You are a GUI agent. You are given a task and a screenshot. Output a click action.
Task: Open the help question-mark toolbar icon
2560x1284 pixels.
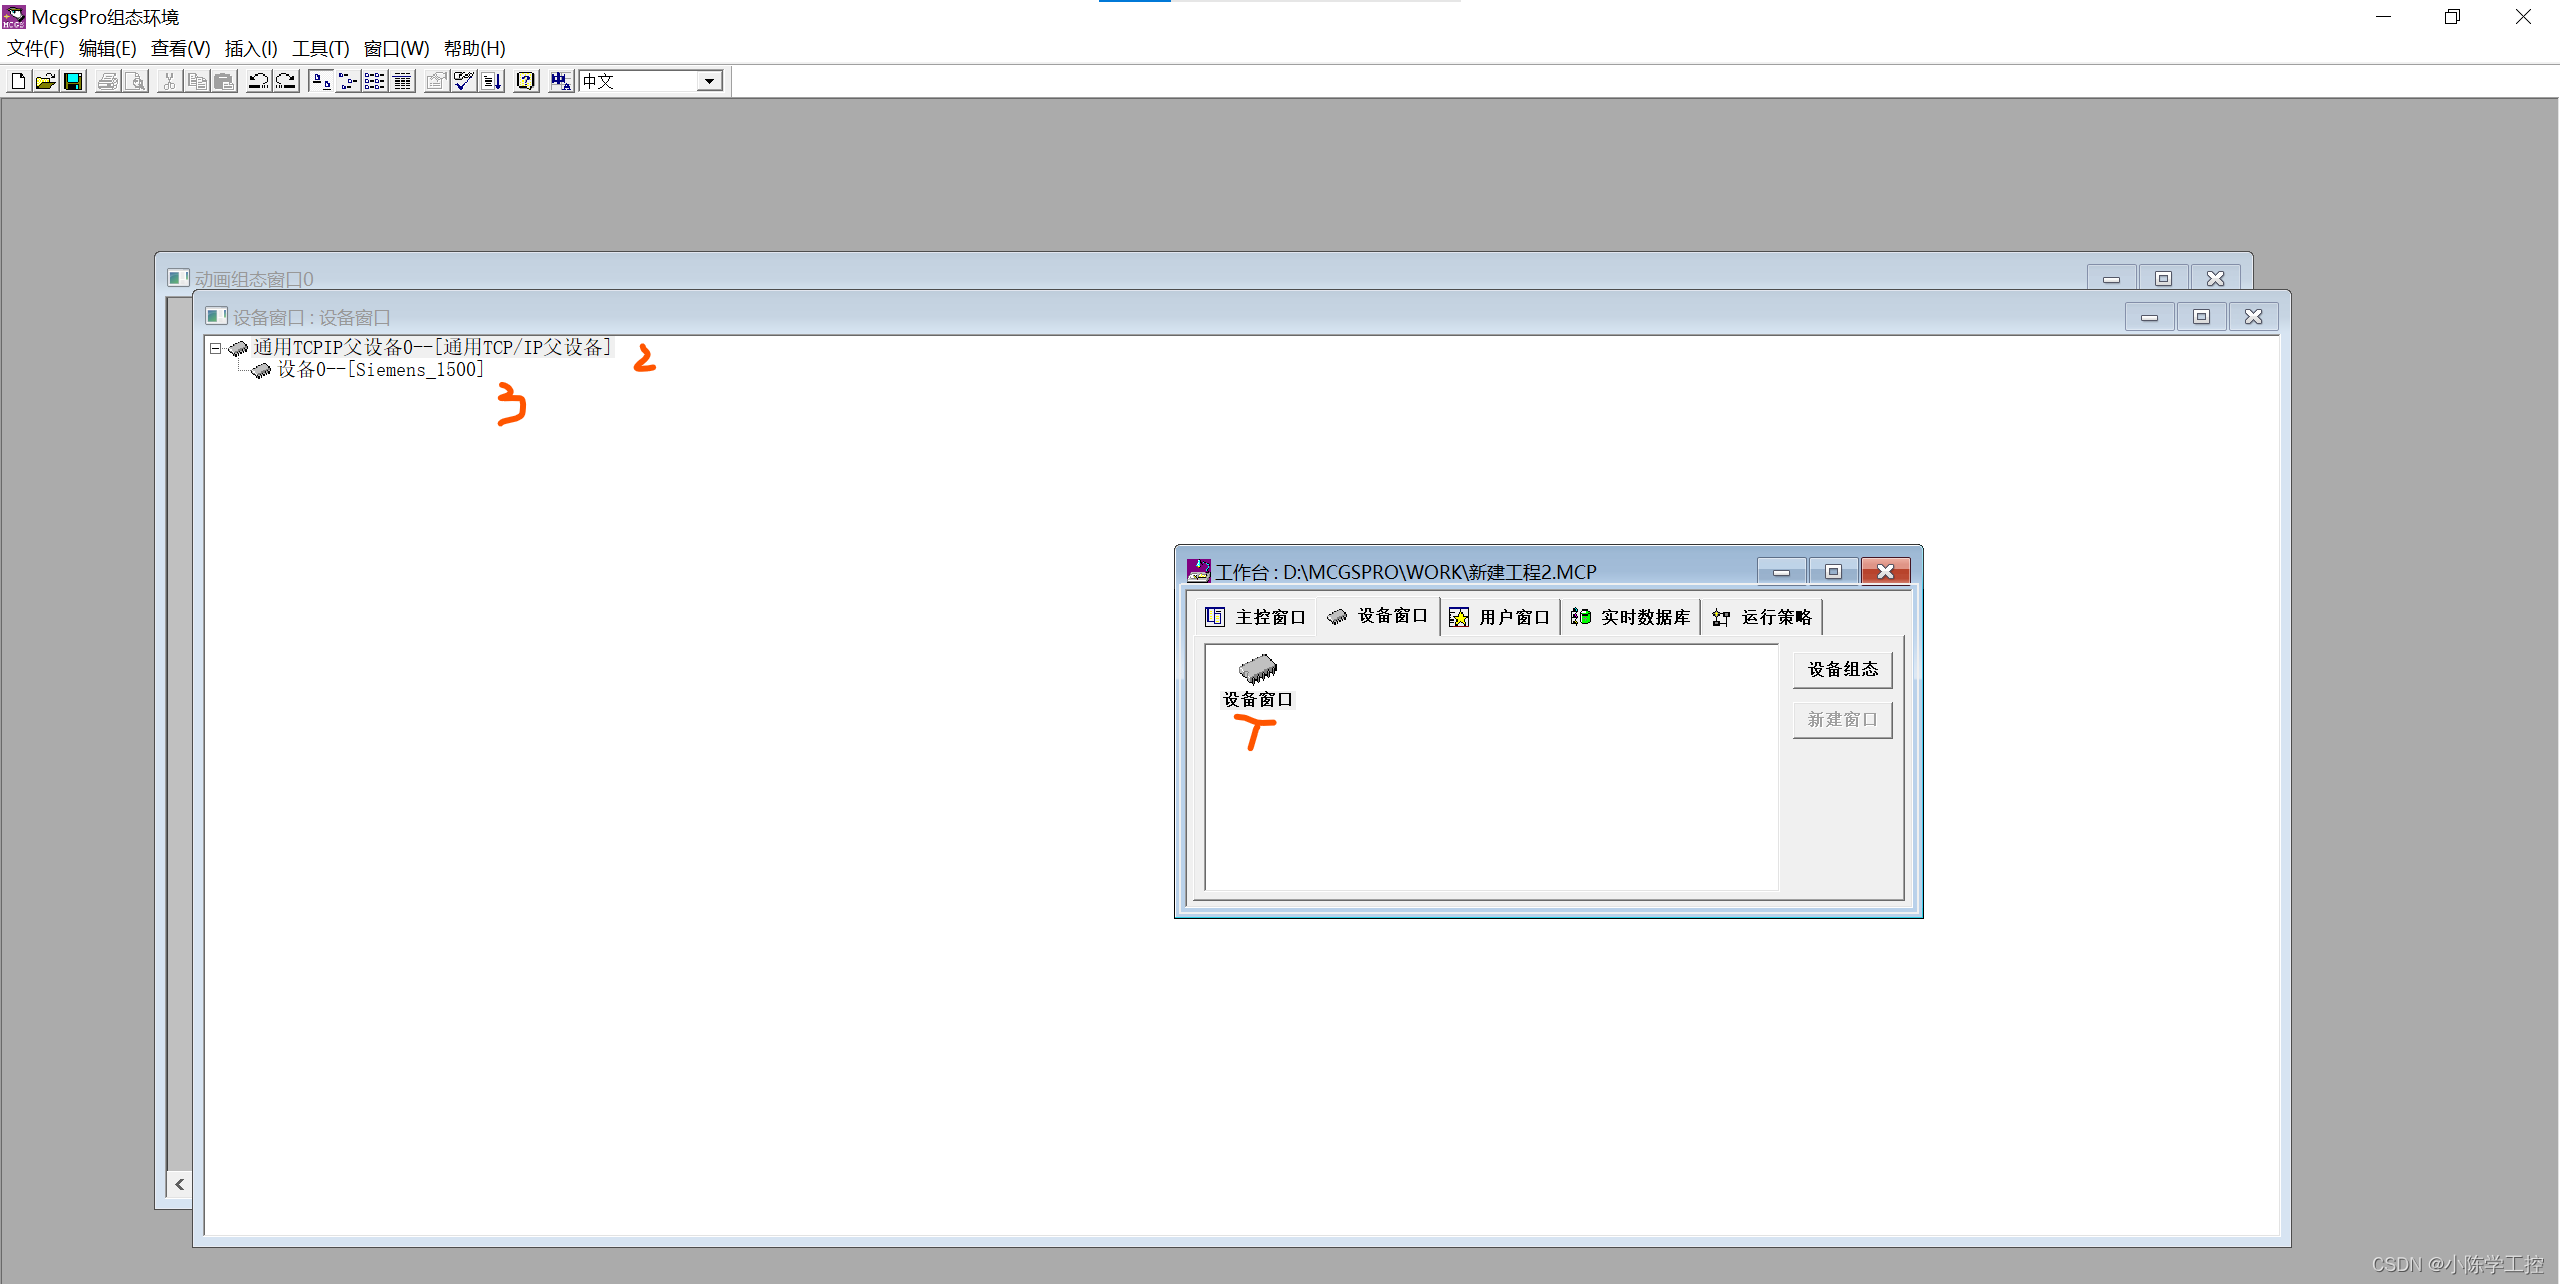526,82
